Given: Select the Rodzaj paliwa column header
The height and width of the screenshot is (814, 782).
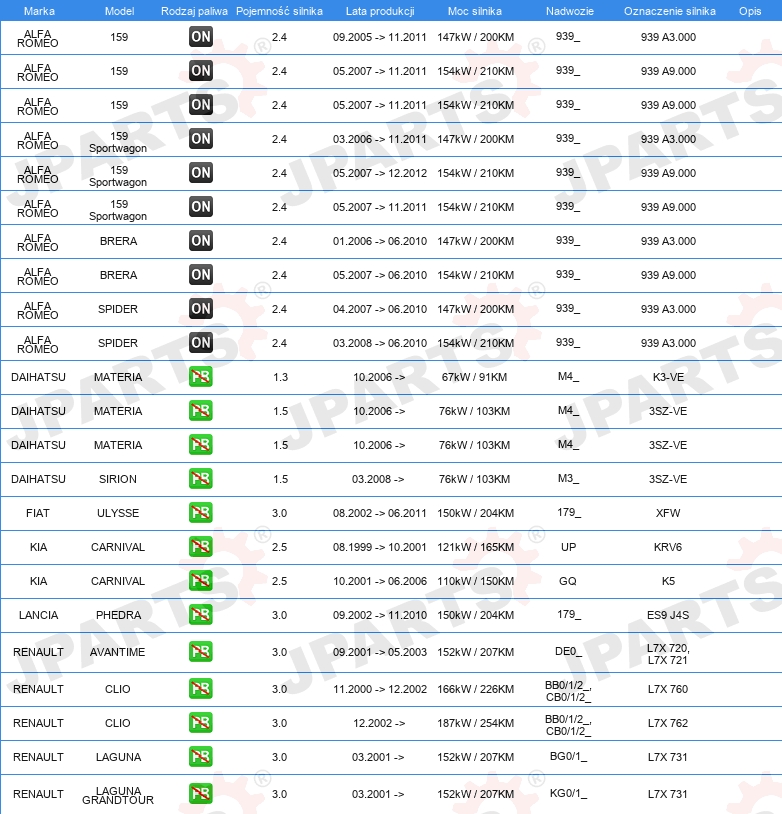Looking at the screenshot, I should point(194,11).
